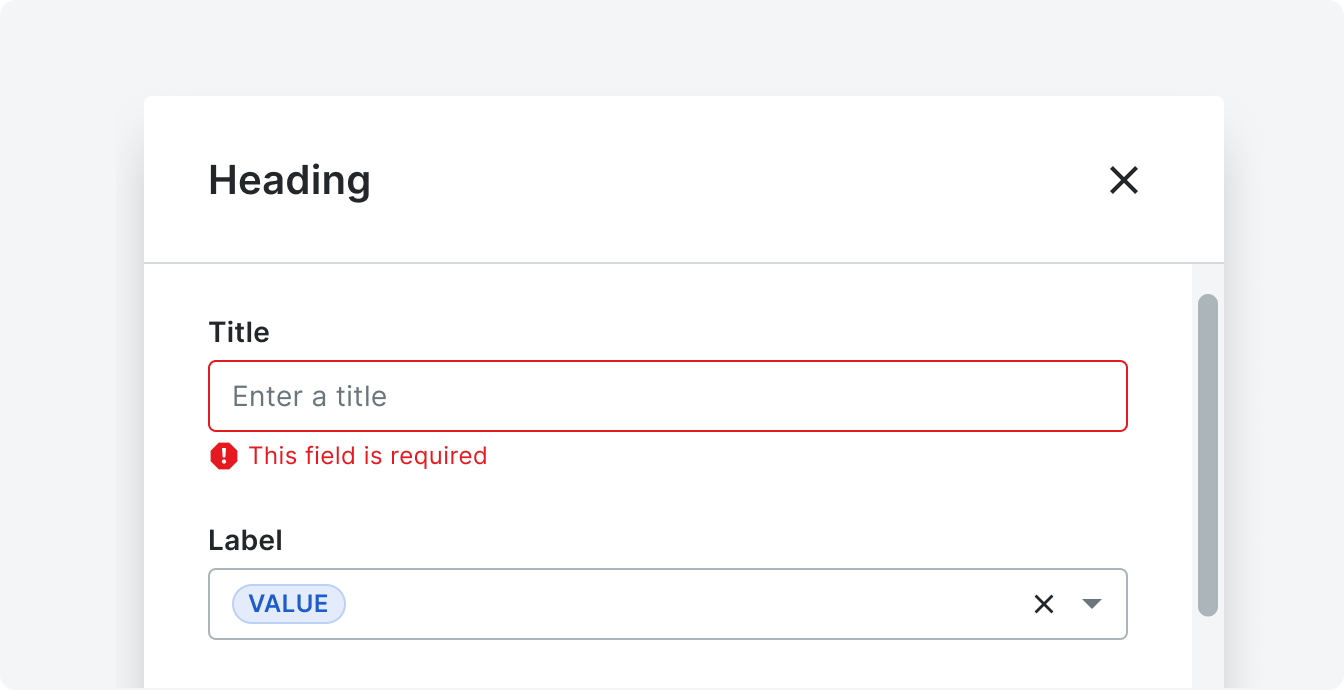Focus the Title input field
The height and width of the screenshot is (690, 1344).
pyautogui.click(x=668, y=396)
